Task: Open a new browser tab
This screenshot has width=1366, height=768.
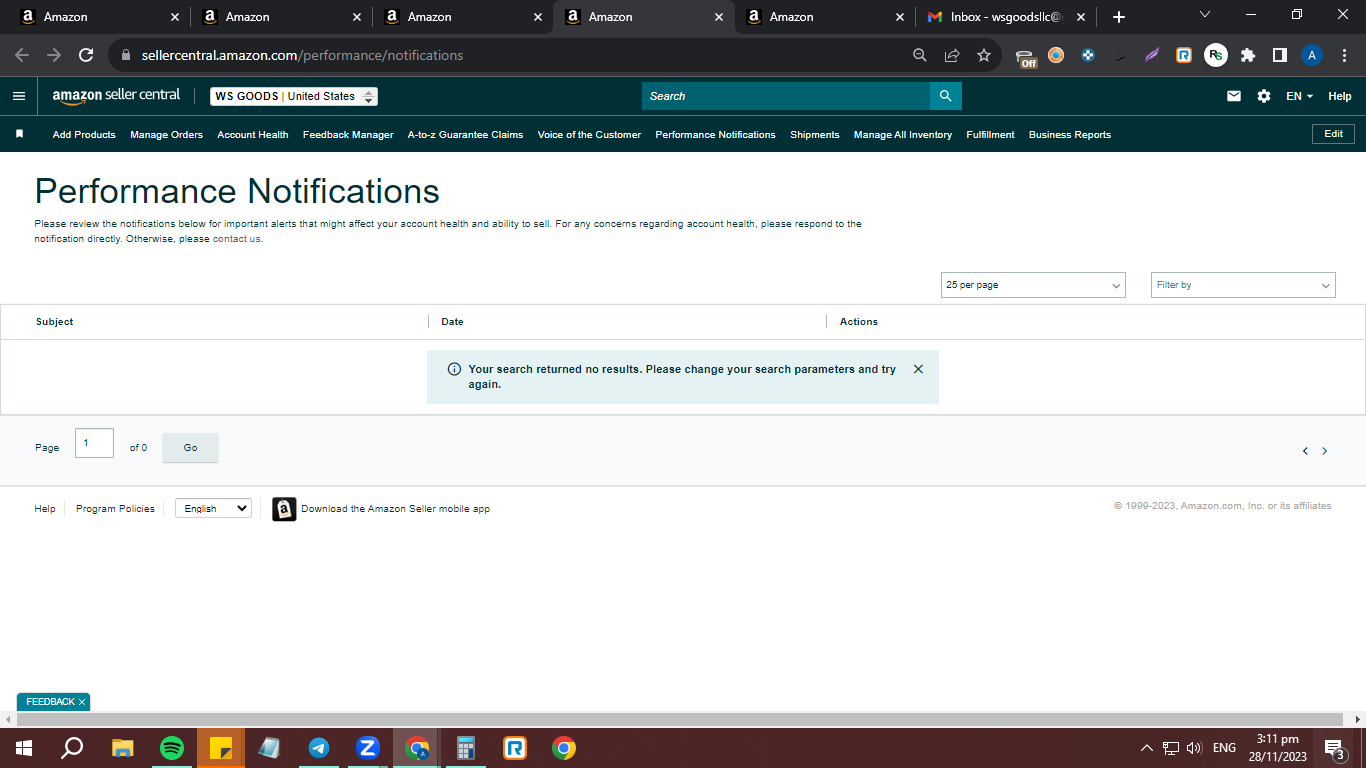Action: [x=1119, y=17]
